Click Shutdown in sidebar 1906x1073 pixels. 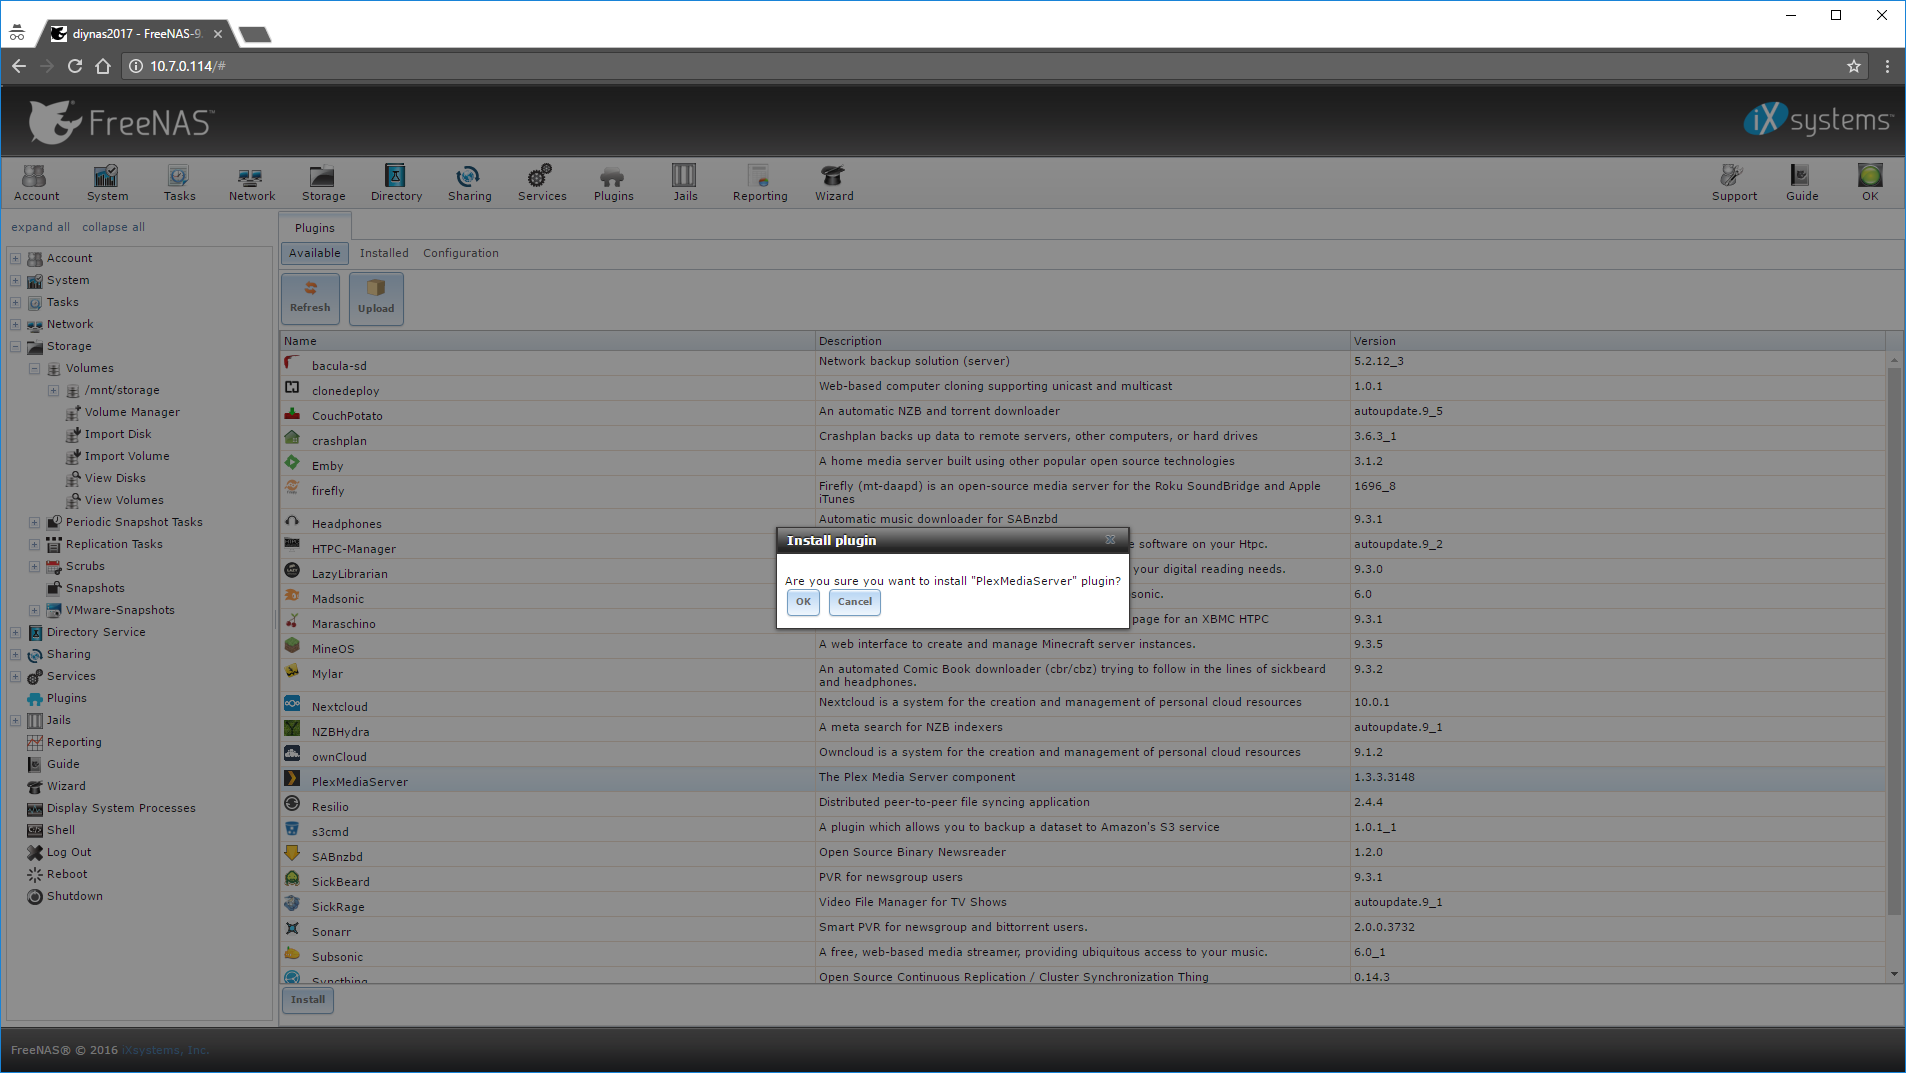(x=74, y=896)
